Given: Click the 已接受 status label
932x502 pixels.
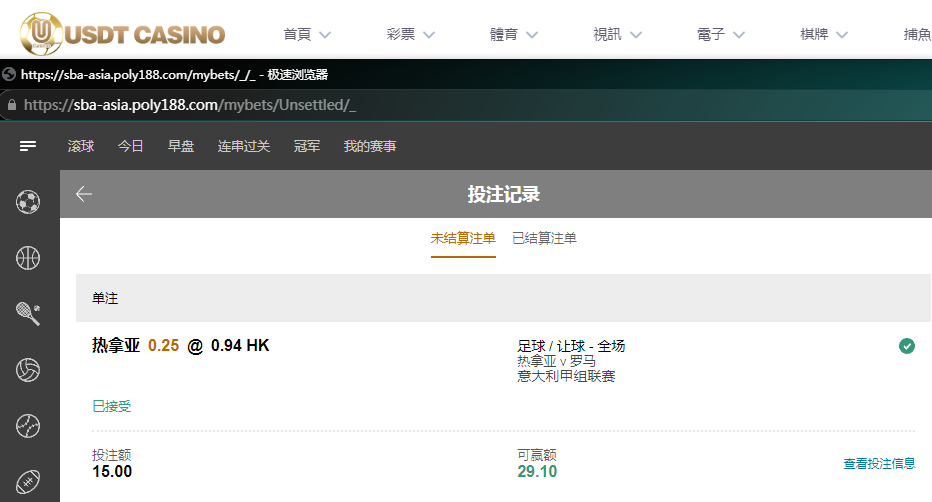Looking at the screenshot, I should pos(112,406).
